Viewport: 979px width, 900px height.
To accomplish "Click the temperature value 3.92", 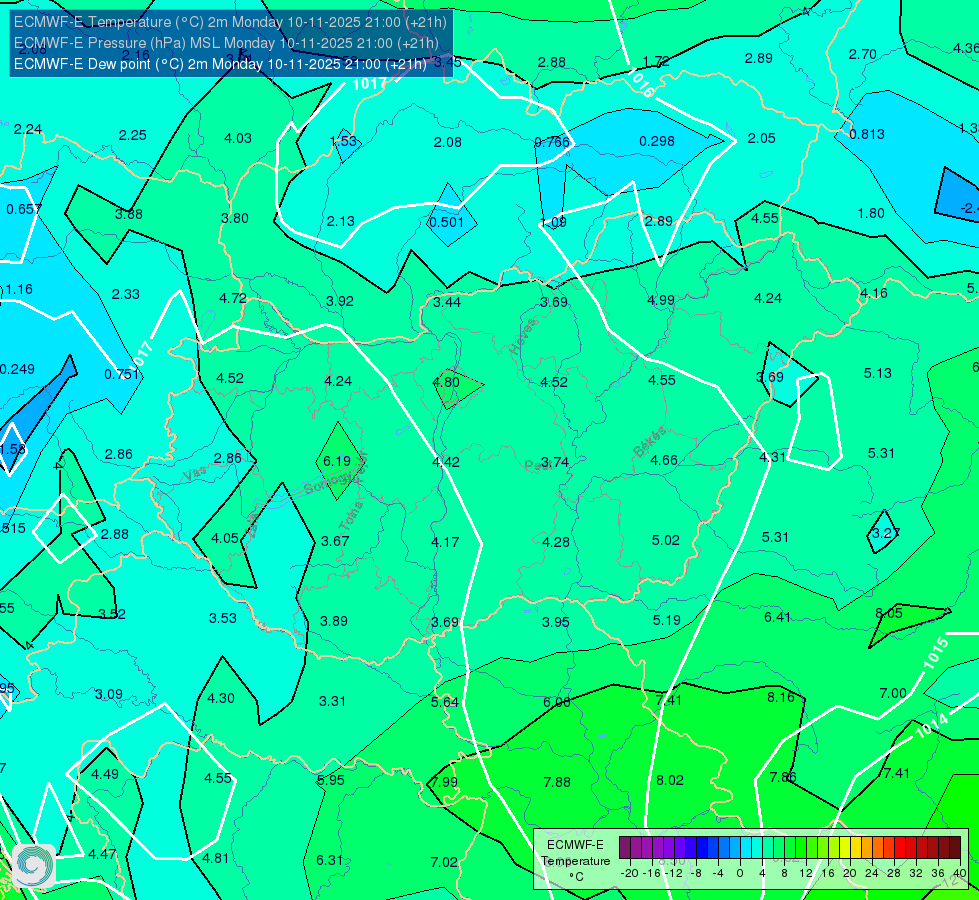I will click(x=340, y=301).
